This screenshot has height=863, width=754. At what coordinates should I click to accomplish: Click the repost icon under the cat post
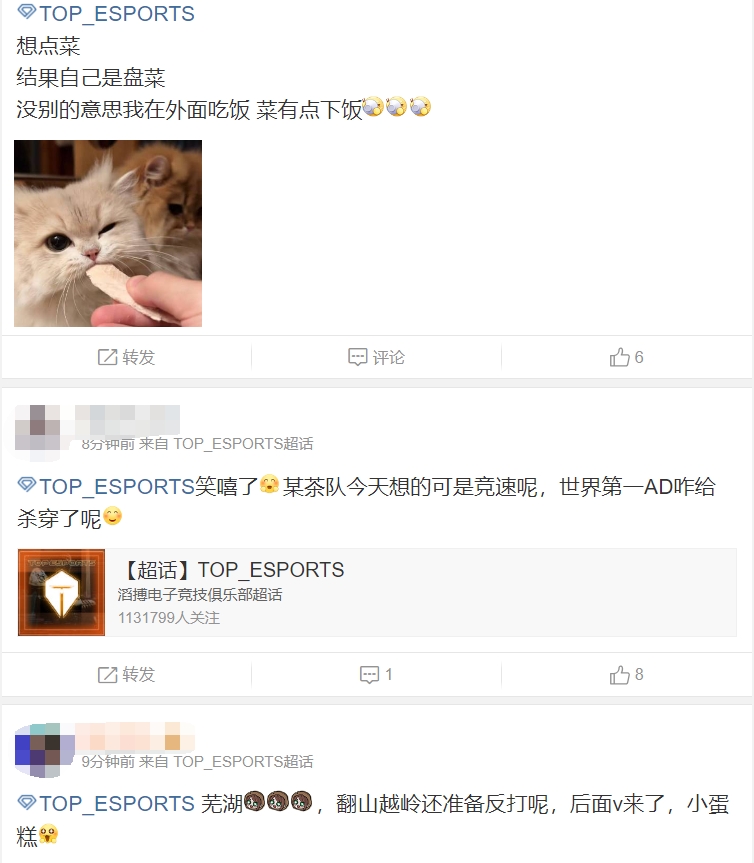pyautogui.click(x=107, y=357)
